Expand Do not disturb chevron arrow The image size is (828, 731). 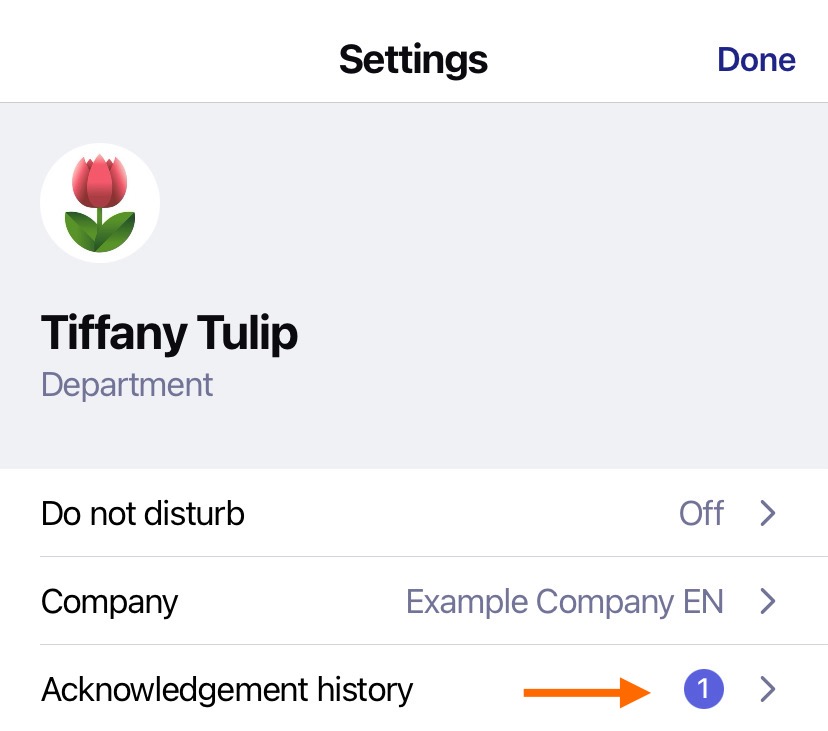(x=768, y=513)
